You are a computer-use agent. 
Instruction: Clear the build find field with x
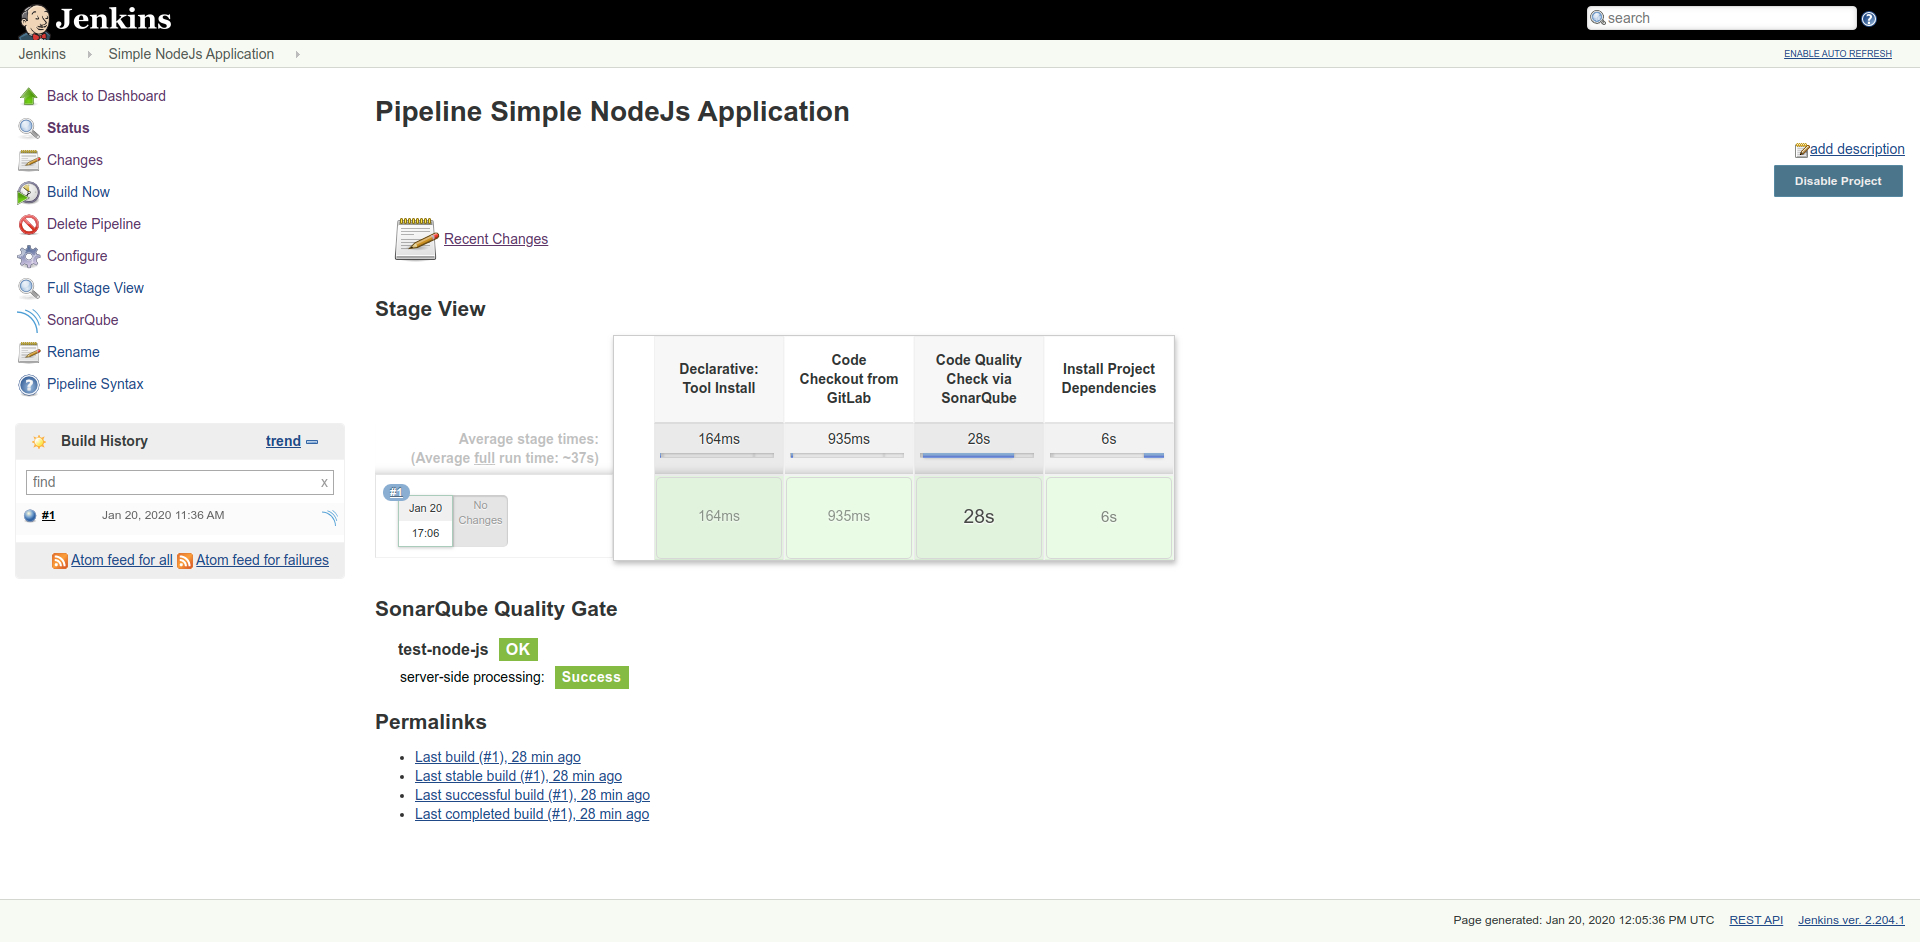click(324, 483)
